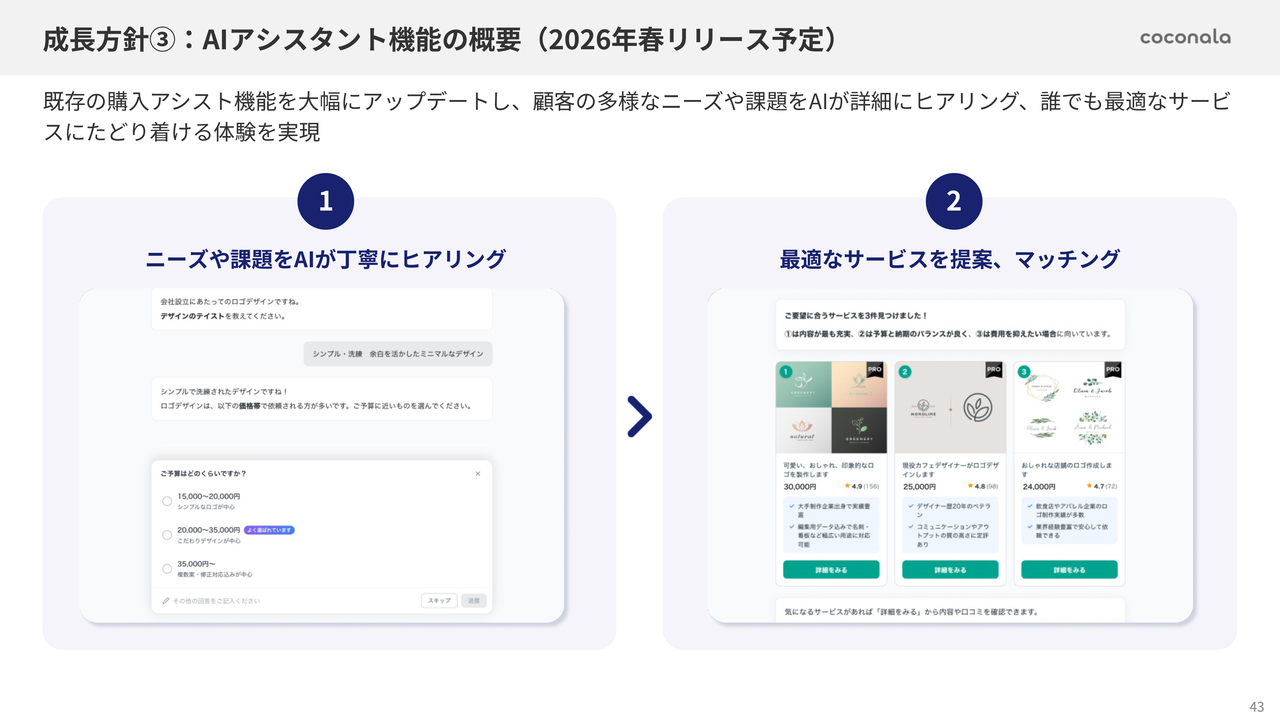1280x720 pixels.
Task: Close the budget question dialog with X
Action: (x=477, y=473)
